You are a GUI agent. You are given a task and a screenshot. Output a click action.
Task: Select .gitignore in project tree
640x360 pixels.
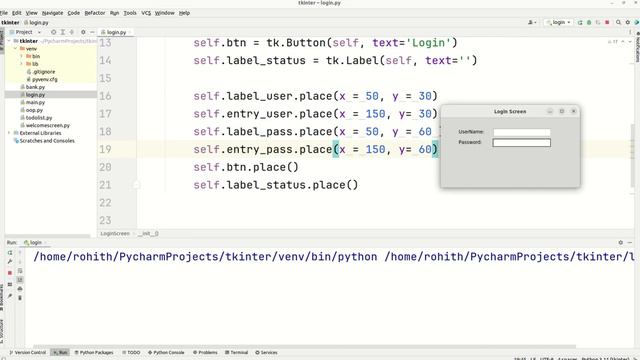[x=41, y=72]
